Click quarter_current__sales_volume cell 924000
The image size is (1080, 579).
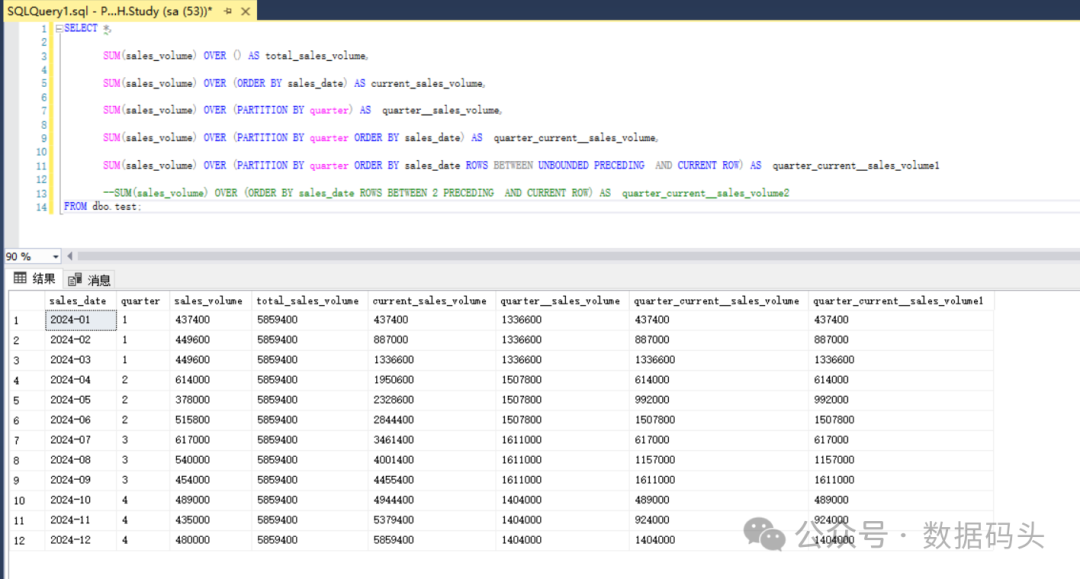[718, 520]
